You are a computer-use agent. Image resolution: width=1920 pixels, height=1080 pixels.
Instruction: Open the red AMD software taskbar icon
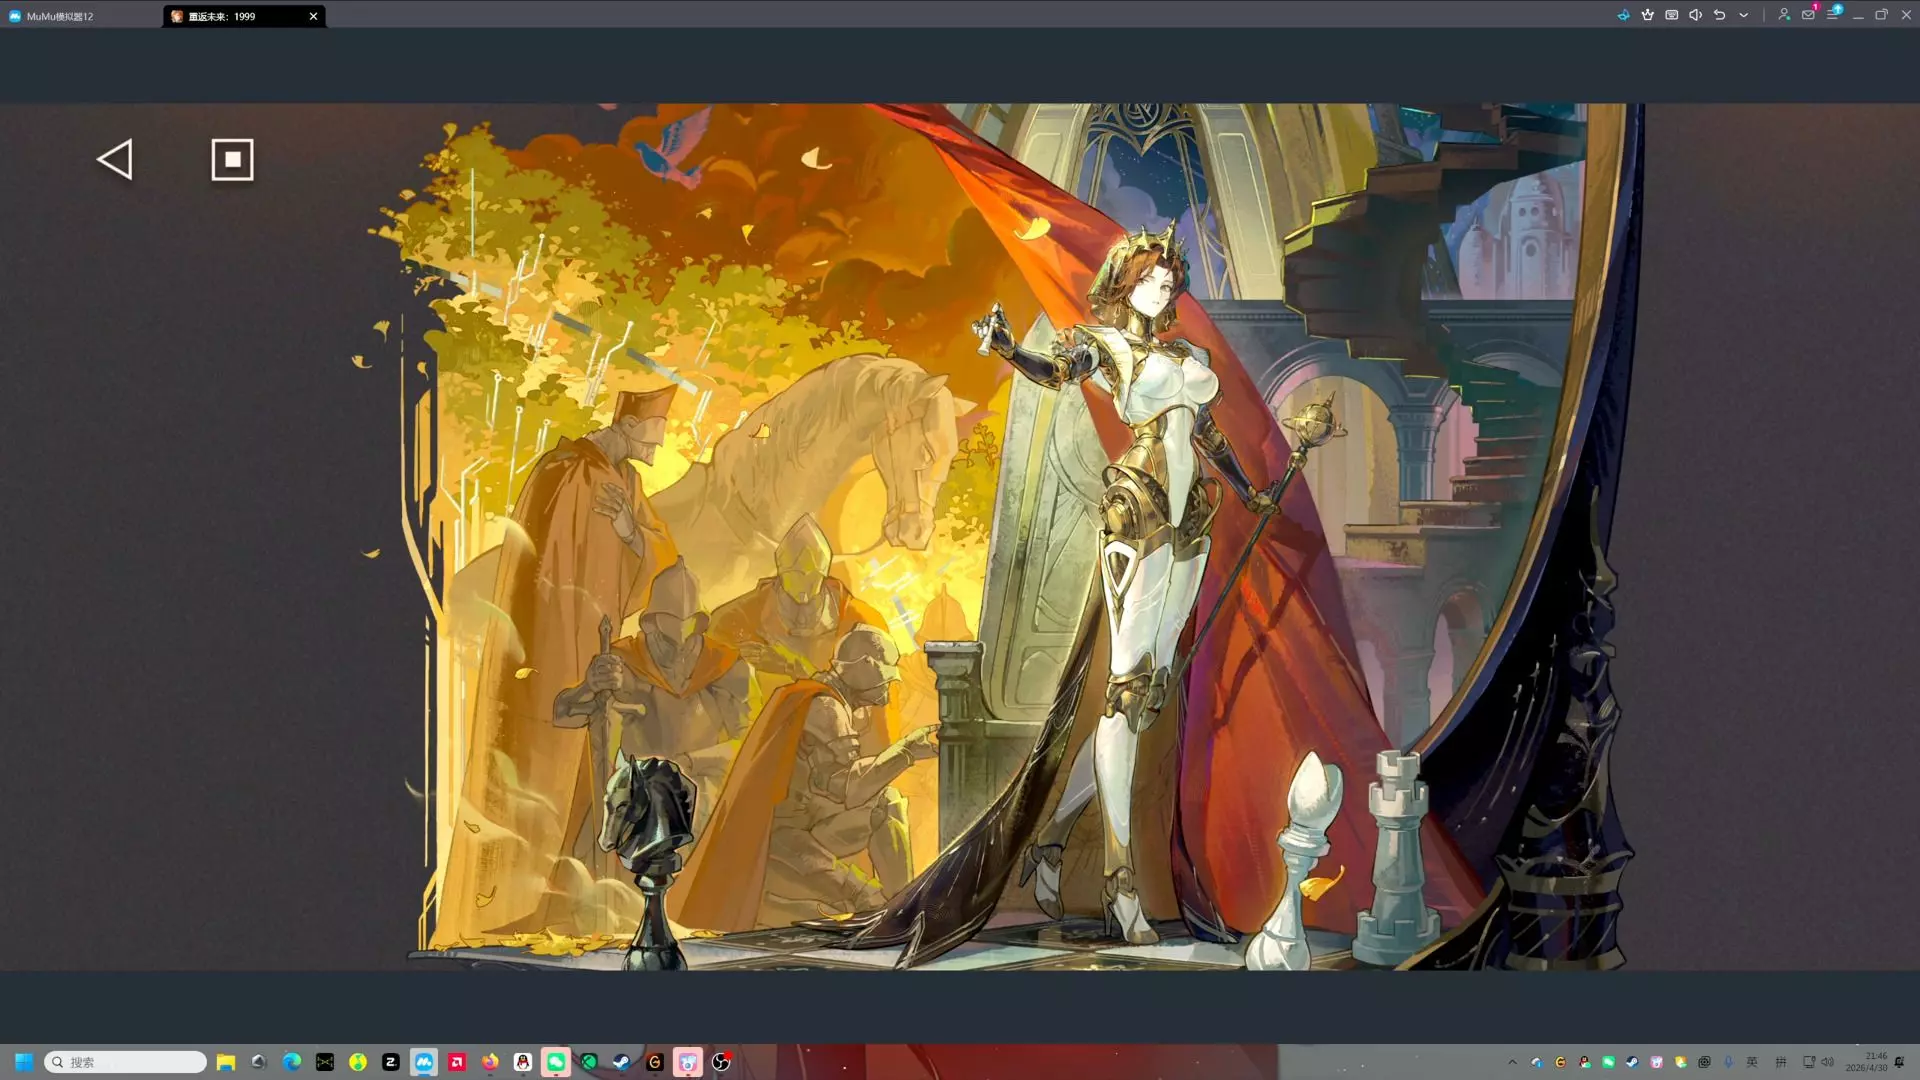(x=457, y=1062)
